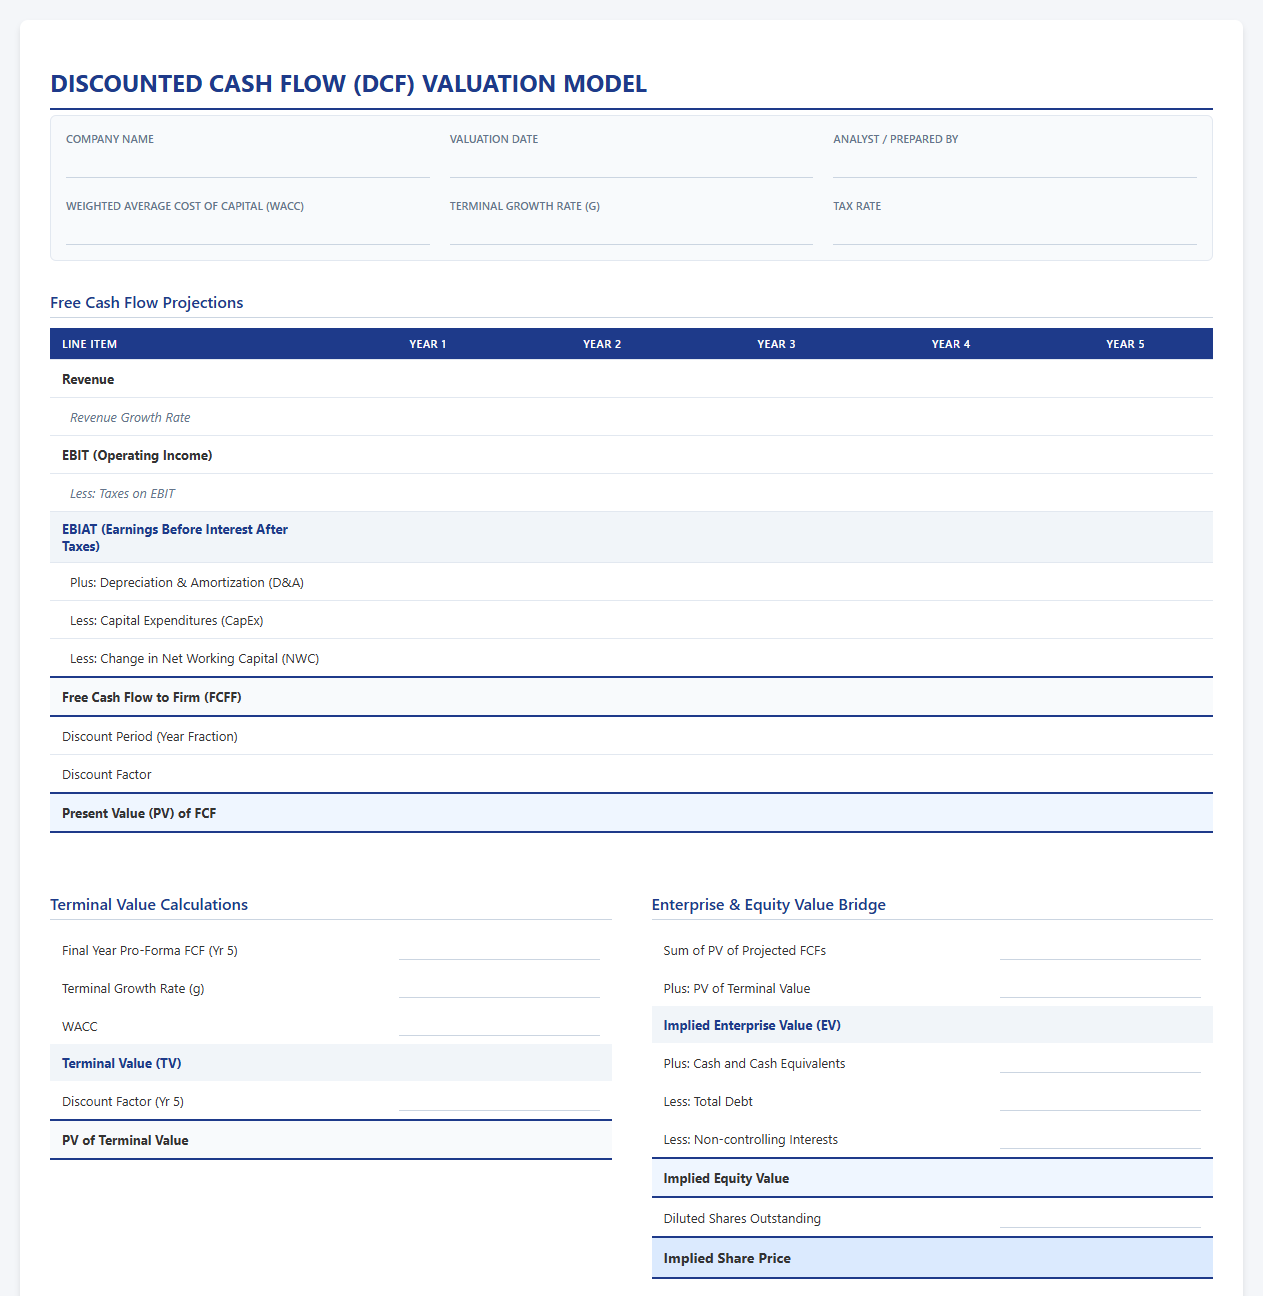Click the Plus: PV of Terminal Value input
Image resolution: width=1263 pixels, height=1296 pixels.
(x=1100, y=988)
